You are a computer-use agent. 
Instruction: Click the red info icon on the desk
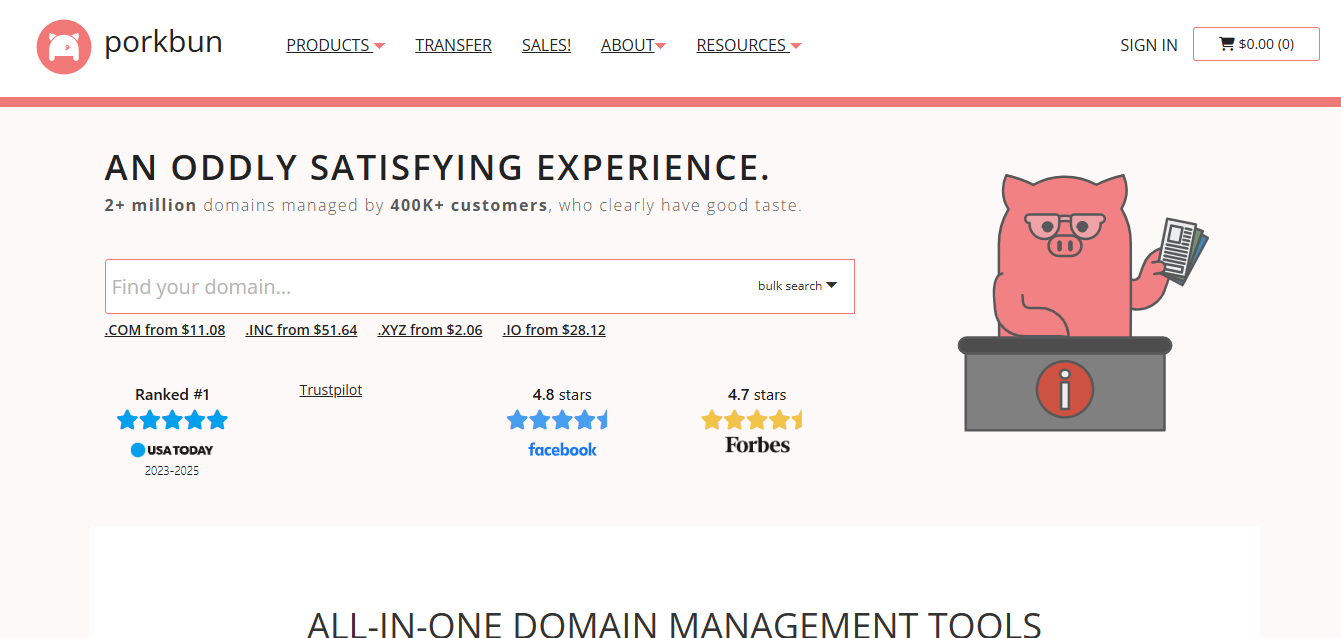(x=1064, y=388)
